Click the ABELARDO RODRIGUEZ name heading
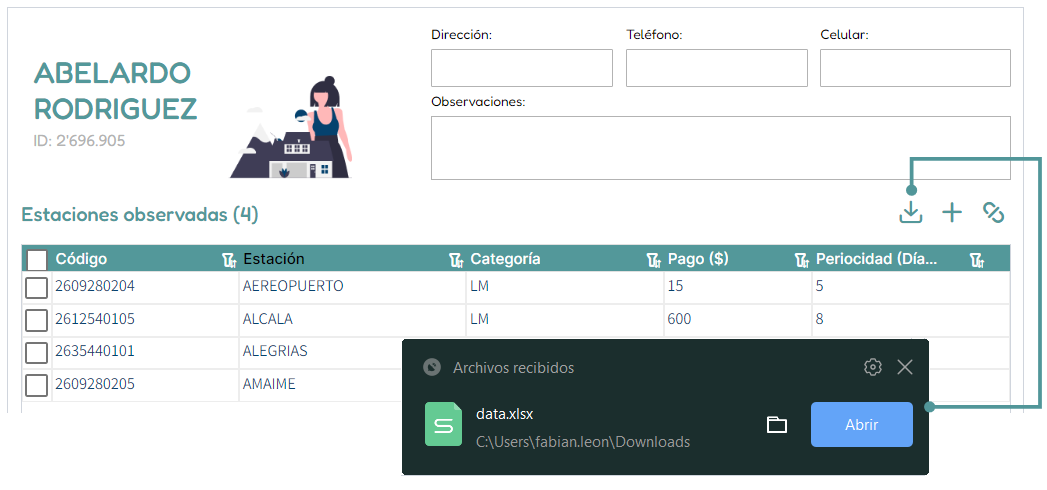The image size is (1047, 490). coord(116,91)
